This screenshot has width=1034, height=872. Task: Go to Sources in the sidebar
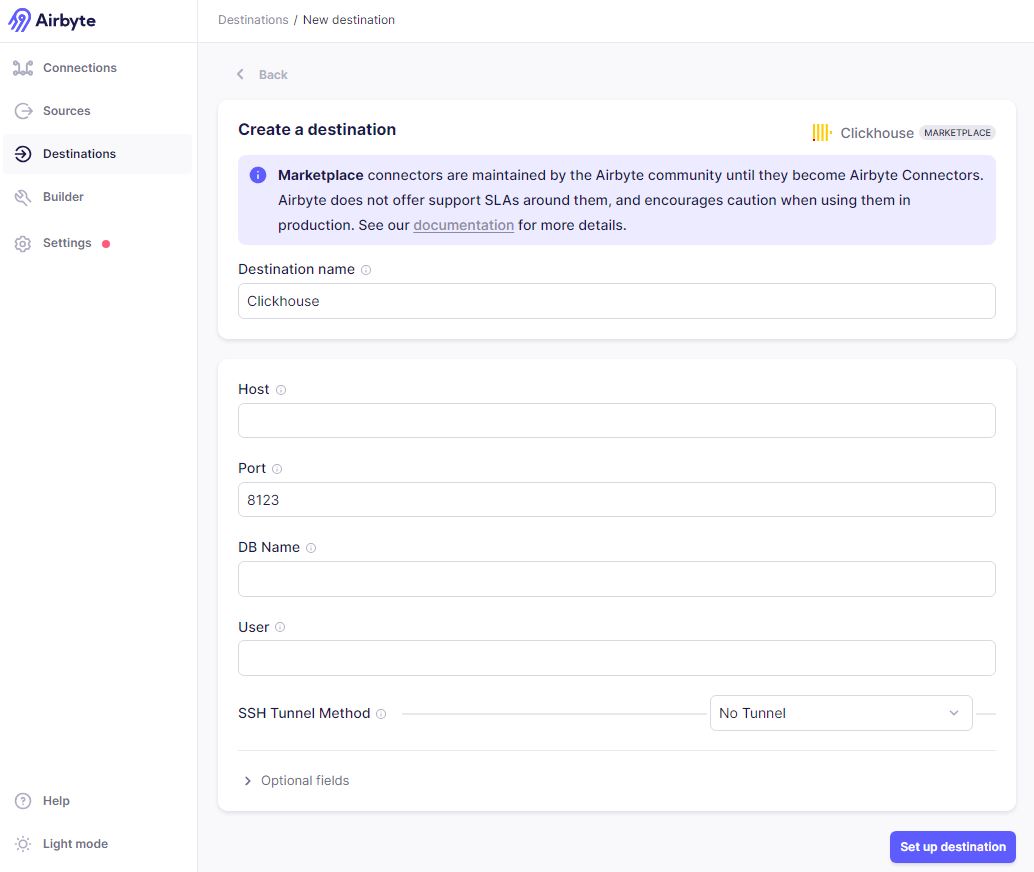98,111
